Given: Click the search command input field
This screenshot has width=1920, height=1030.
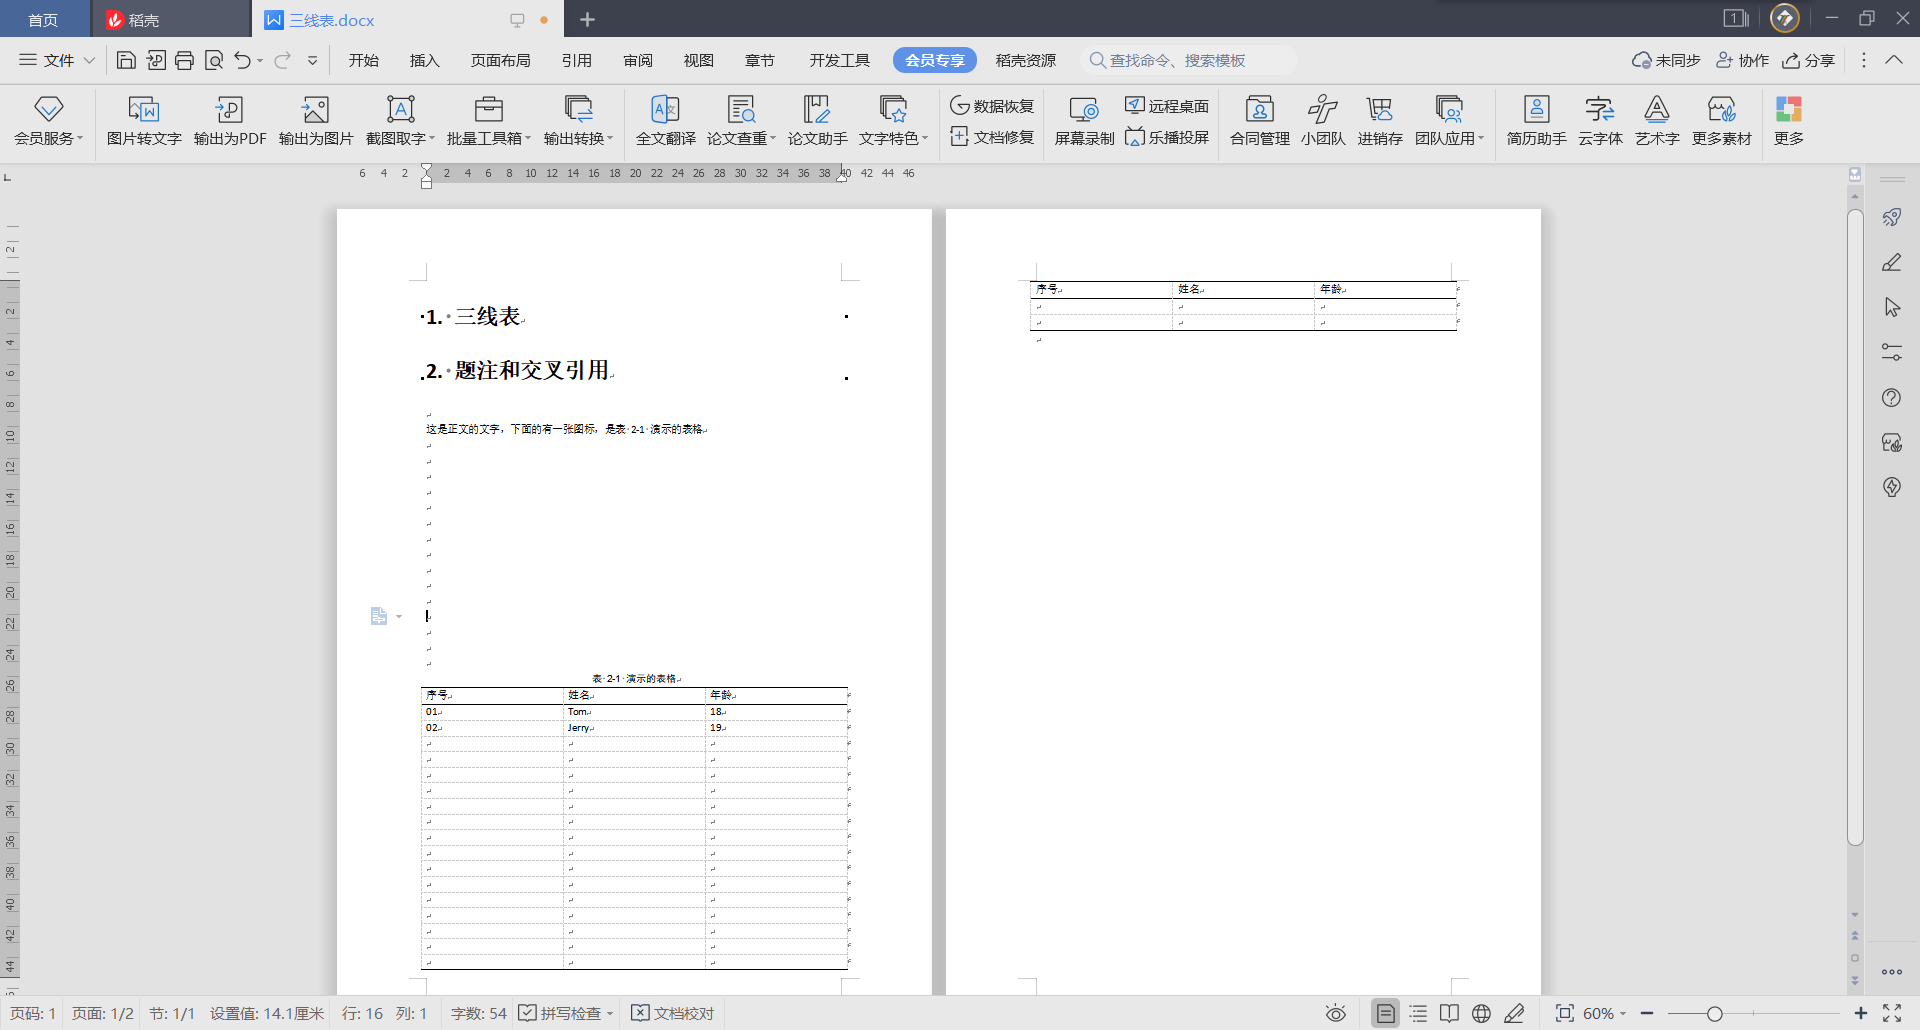Looking at the screenshot, I should 1188,60.
